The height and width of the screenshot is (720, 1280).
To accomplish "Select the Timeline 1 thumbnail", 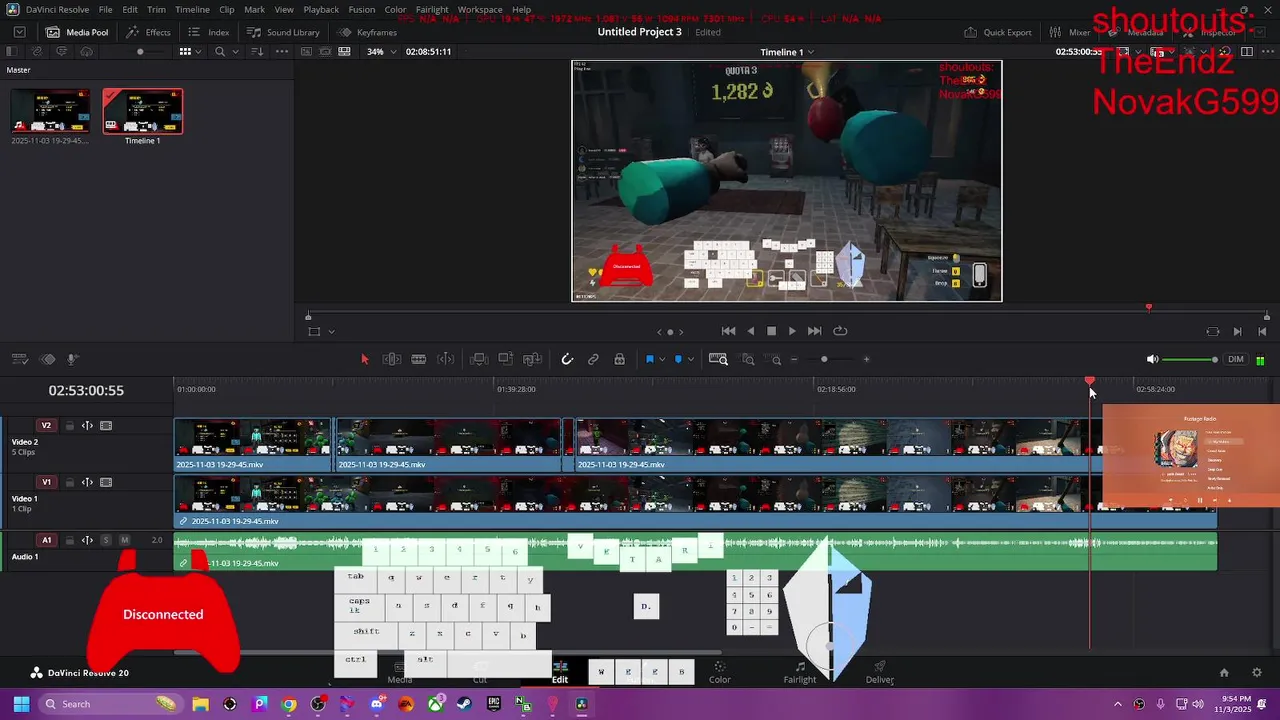I will 143,111.
